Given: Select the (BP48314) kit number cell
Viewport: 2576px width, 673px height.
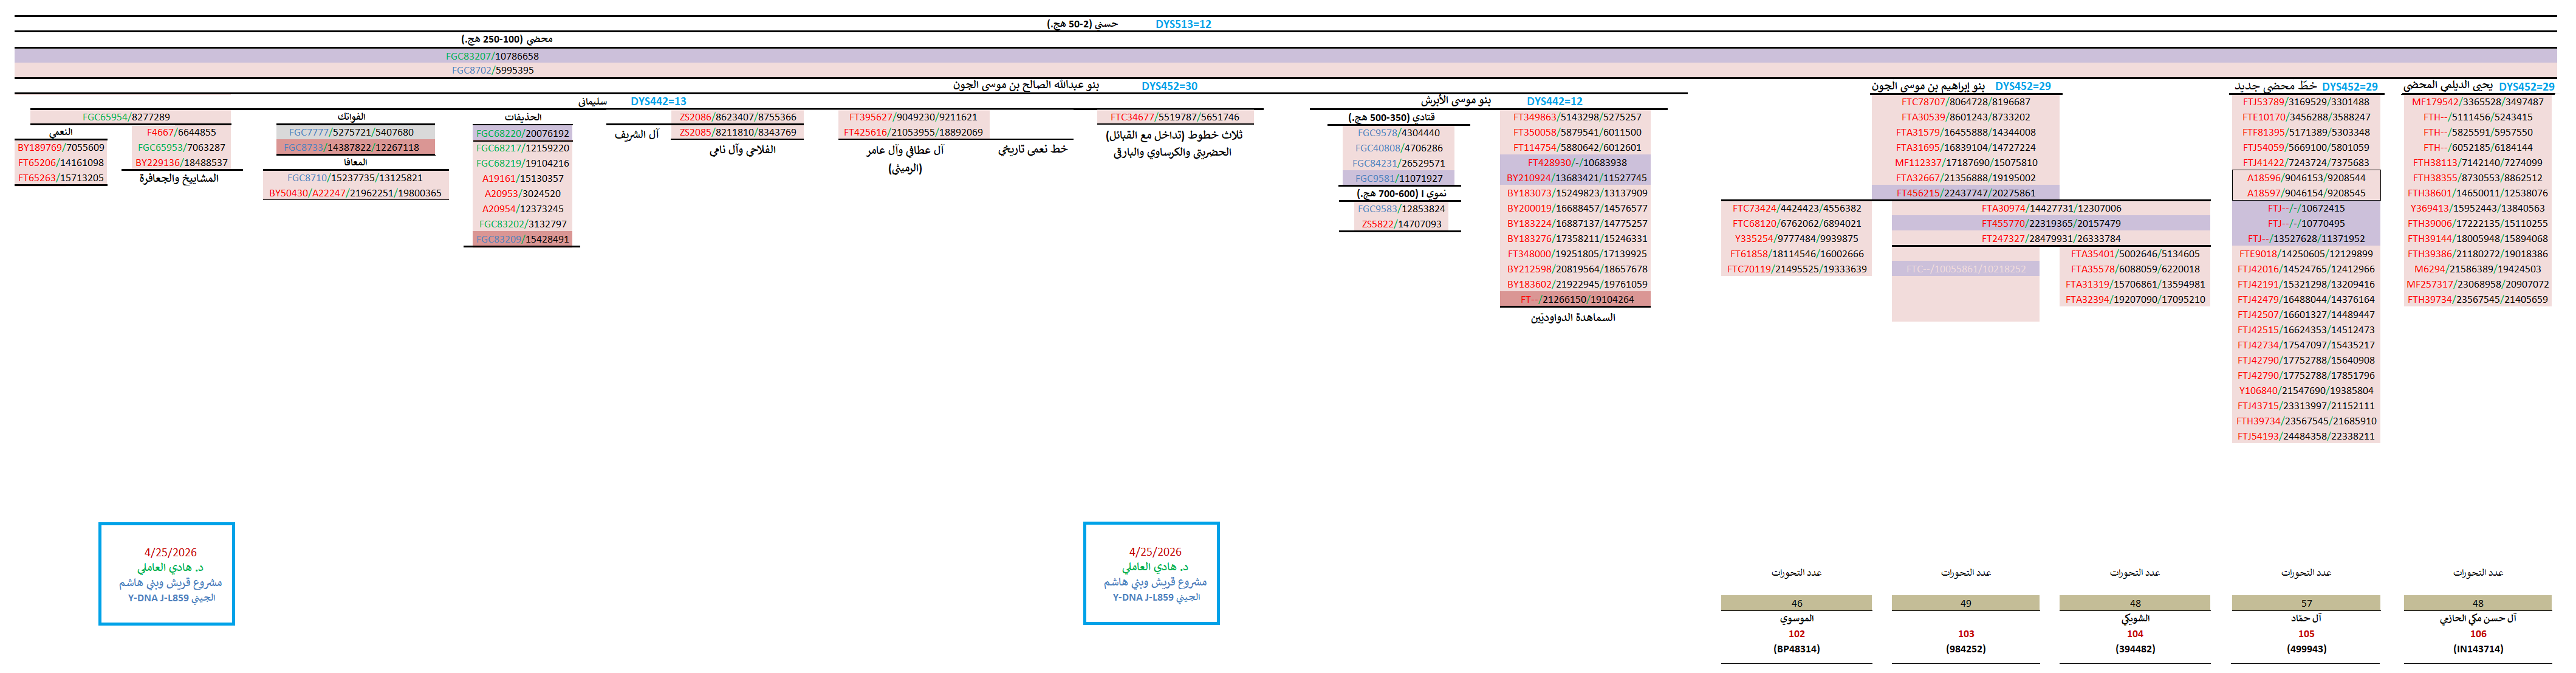Looking at the screenshot, I should [1796, 649].
